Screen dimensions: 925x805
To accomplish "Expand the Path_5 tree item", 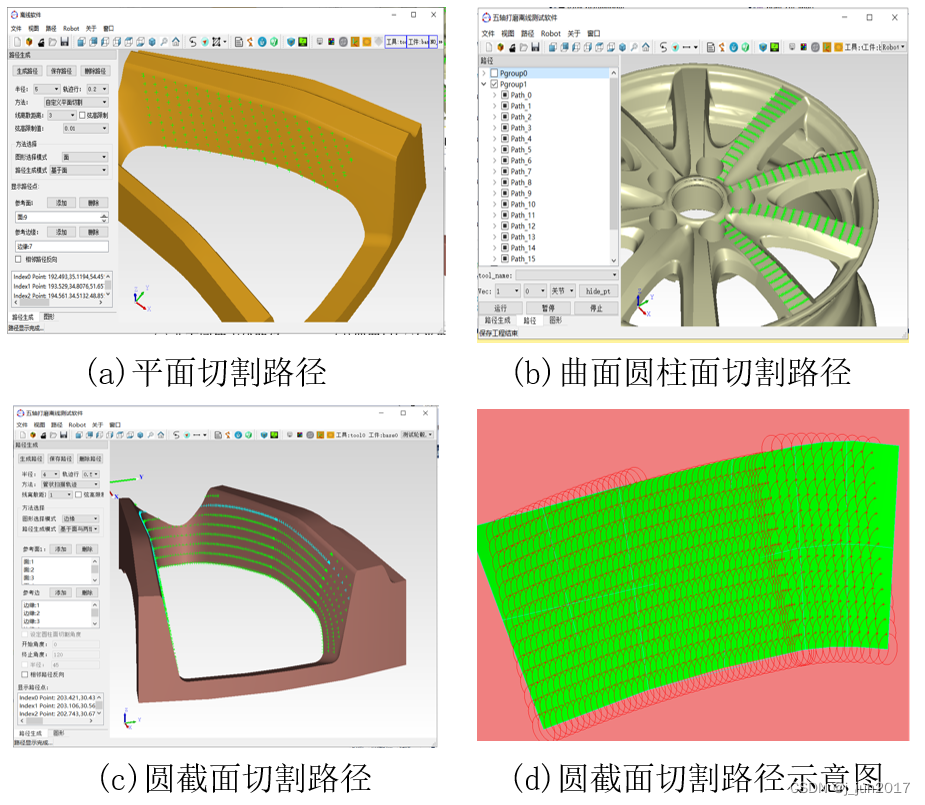I will point(494,150).
